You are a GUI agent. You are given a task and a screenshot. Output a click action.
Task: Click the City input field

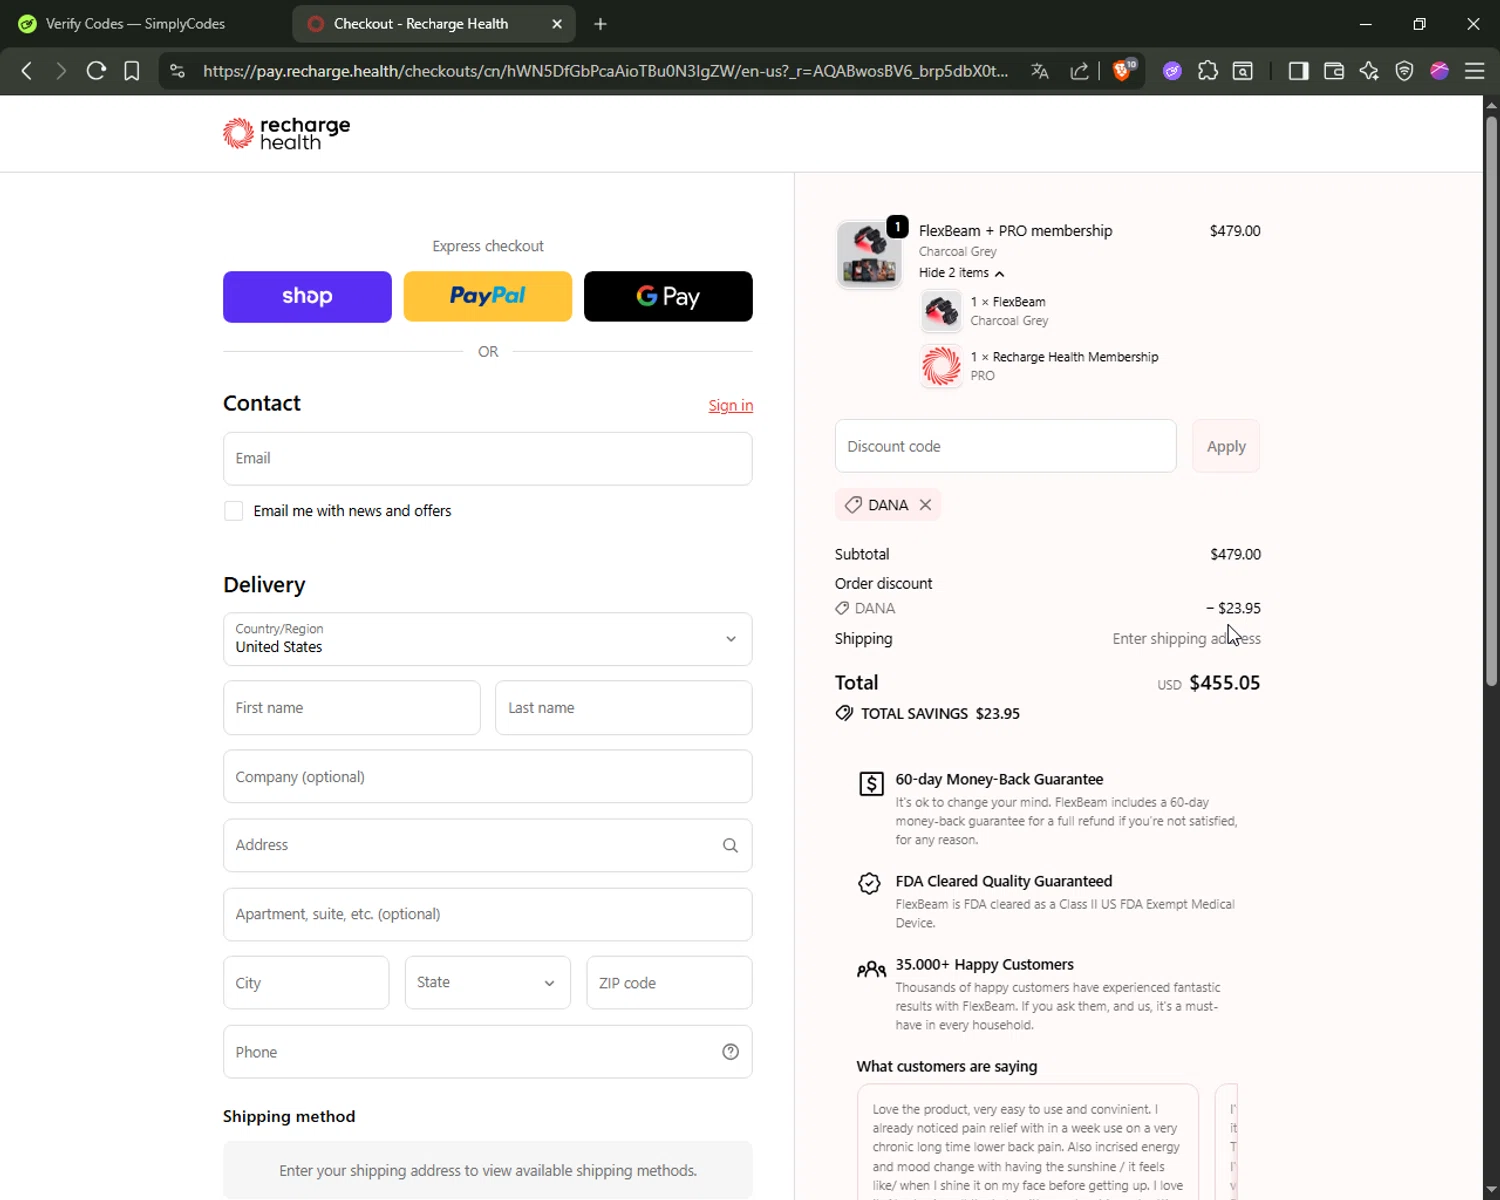pyautogui.click(x=306, y=983)
